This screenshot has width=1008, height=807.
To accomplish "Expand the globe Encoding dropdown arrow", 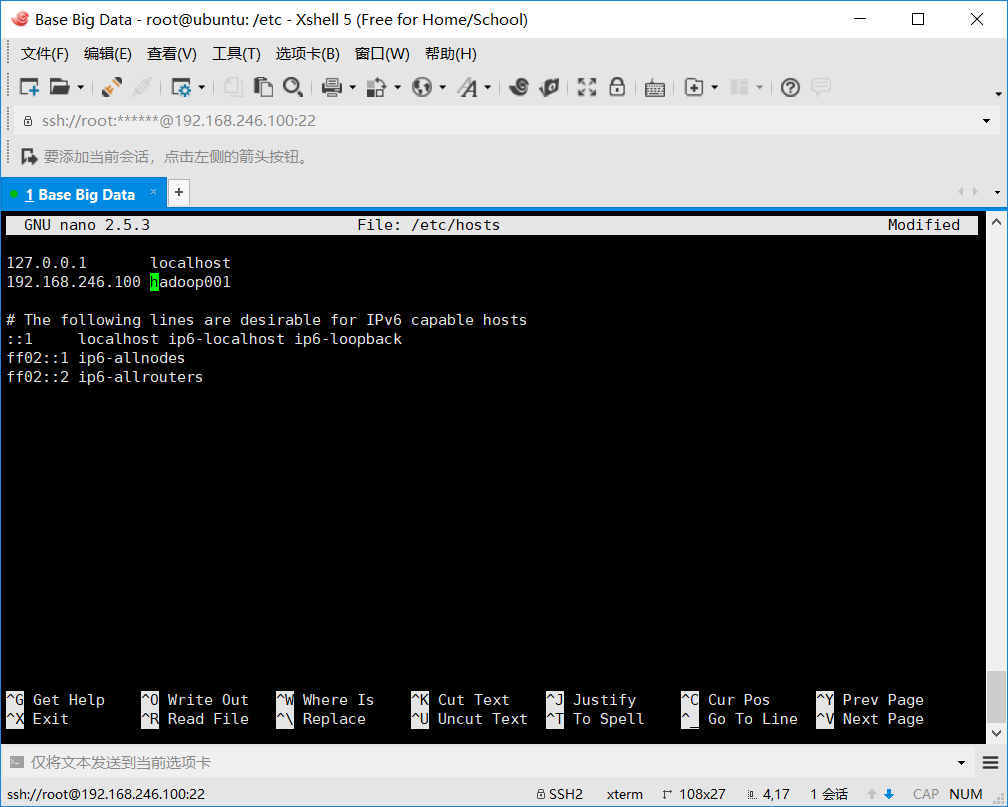I will pos(442,87).
